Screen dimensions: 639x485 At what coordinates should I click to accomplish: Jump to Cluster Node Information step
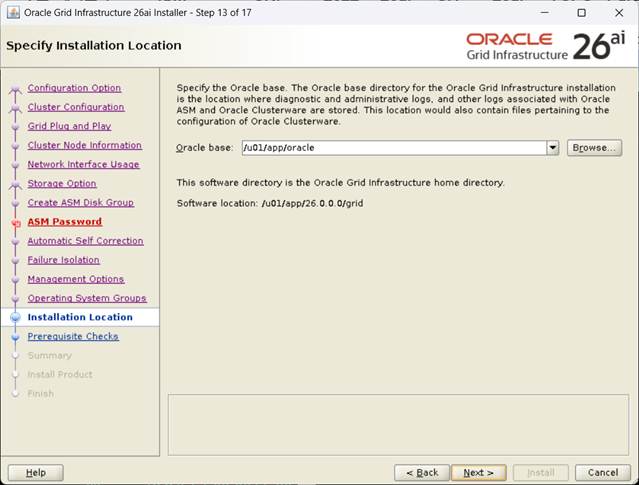85,146
